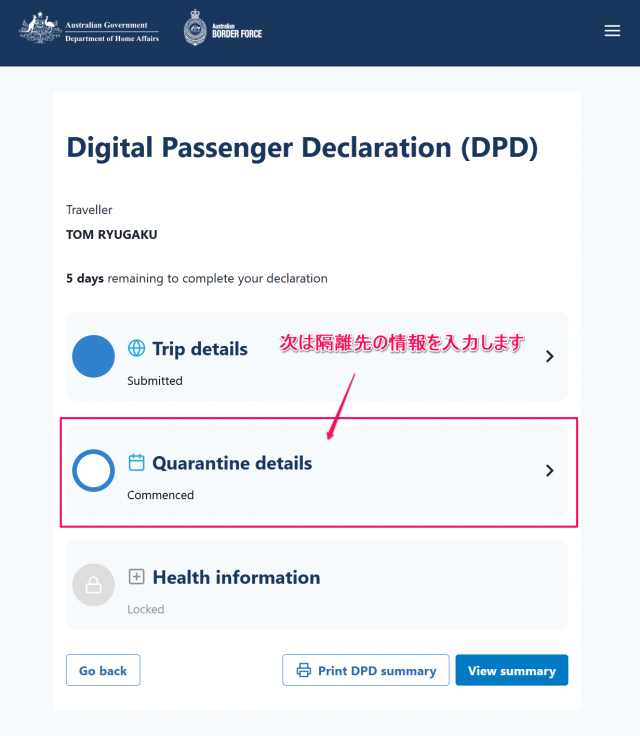Click the calendar icon beside Quarantine details
This screenshot has width=640, height=736.
tap(137, 462)
